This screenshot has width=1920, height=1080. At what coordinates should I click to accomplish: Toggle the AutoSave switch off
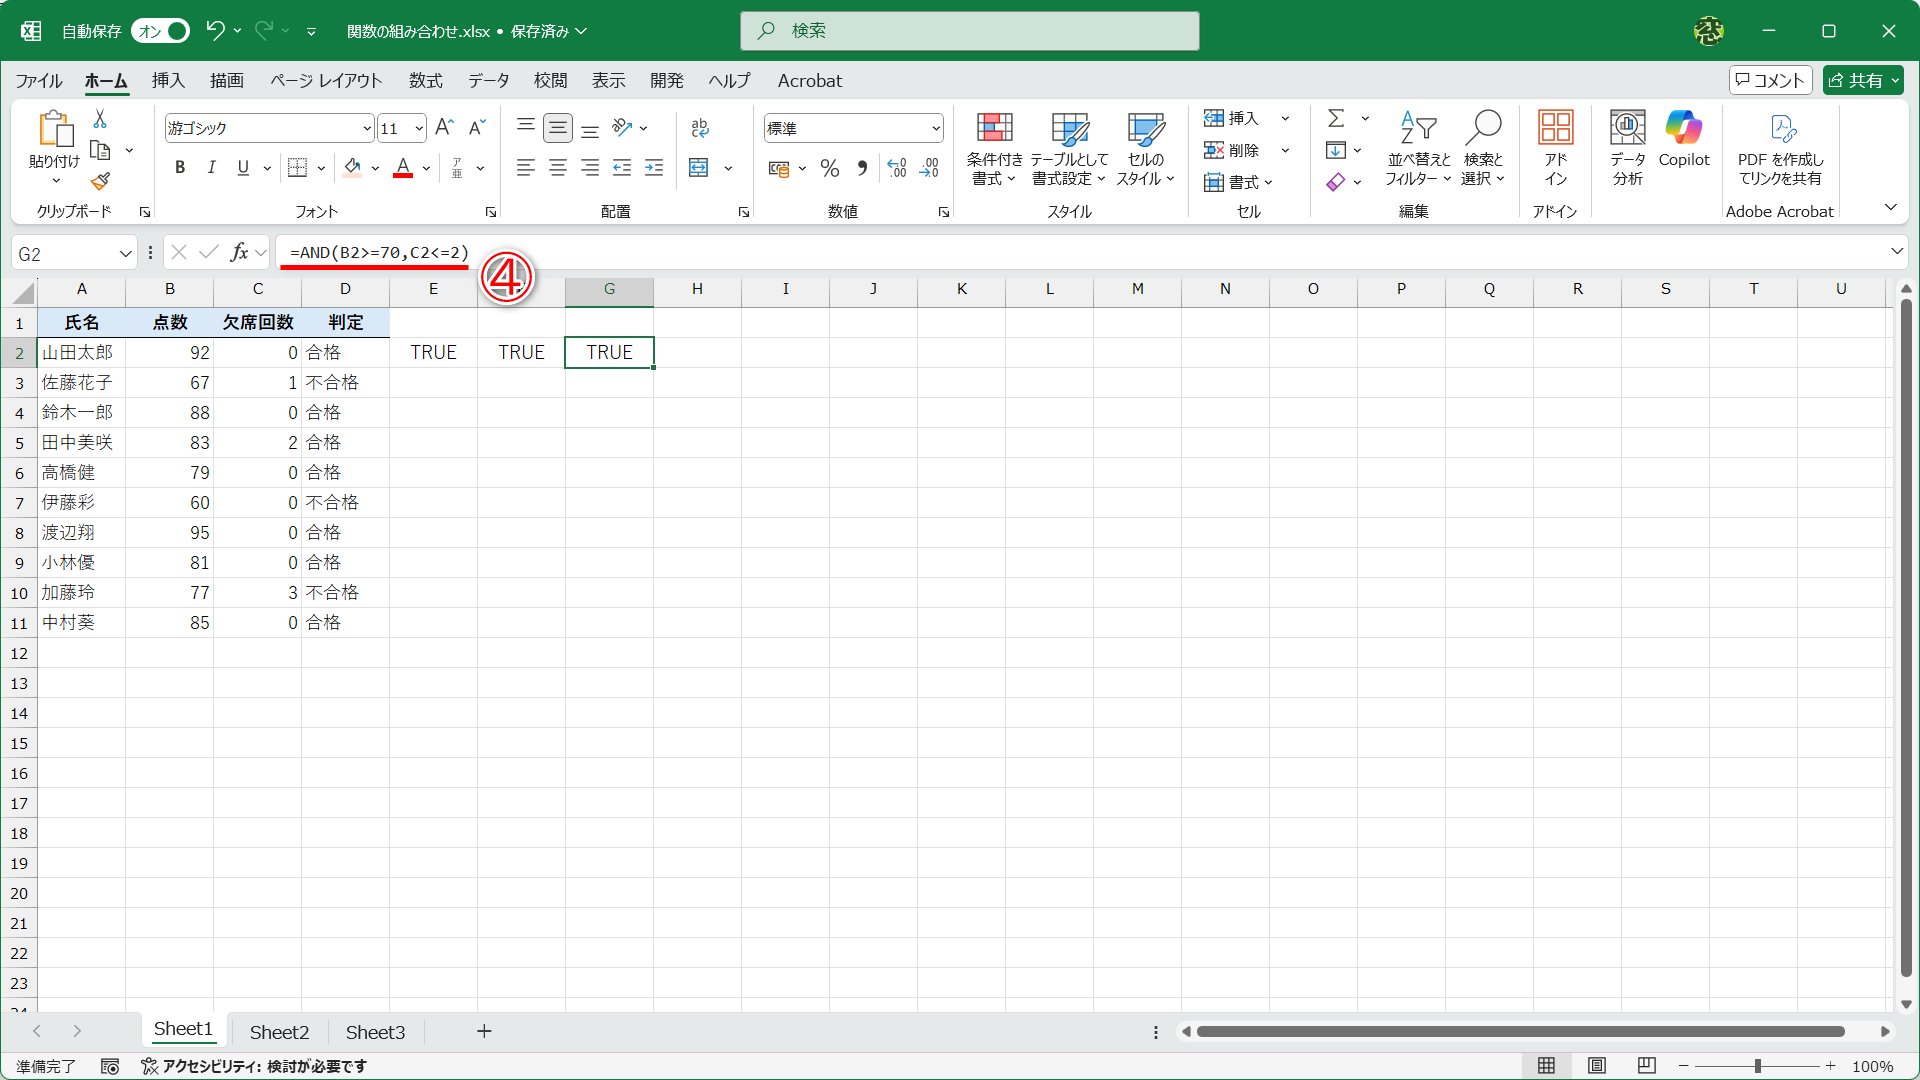tap(160, 31)
